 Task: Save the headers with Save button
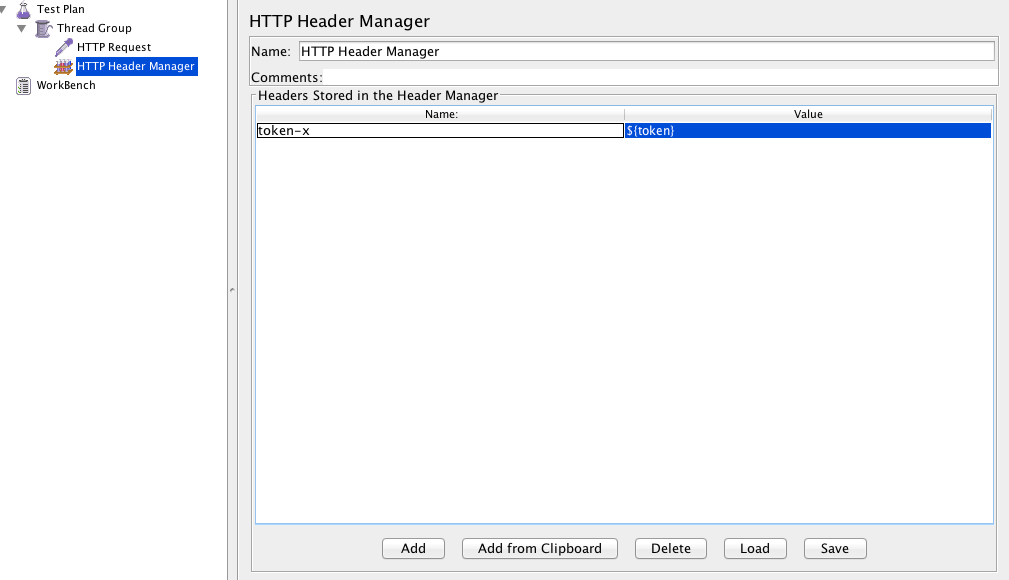point(834,548)
